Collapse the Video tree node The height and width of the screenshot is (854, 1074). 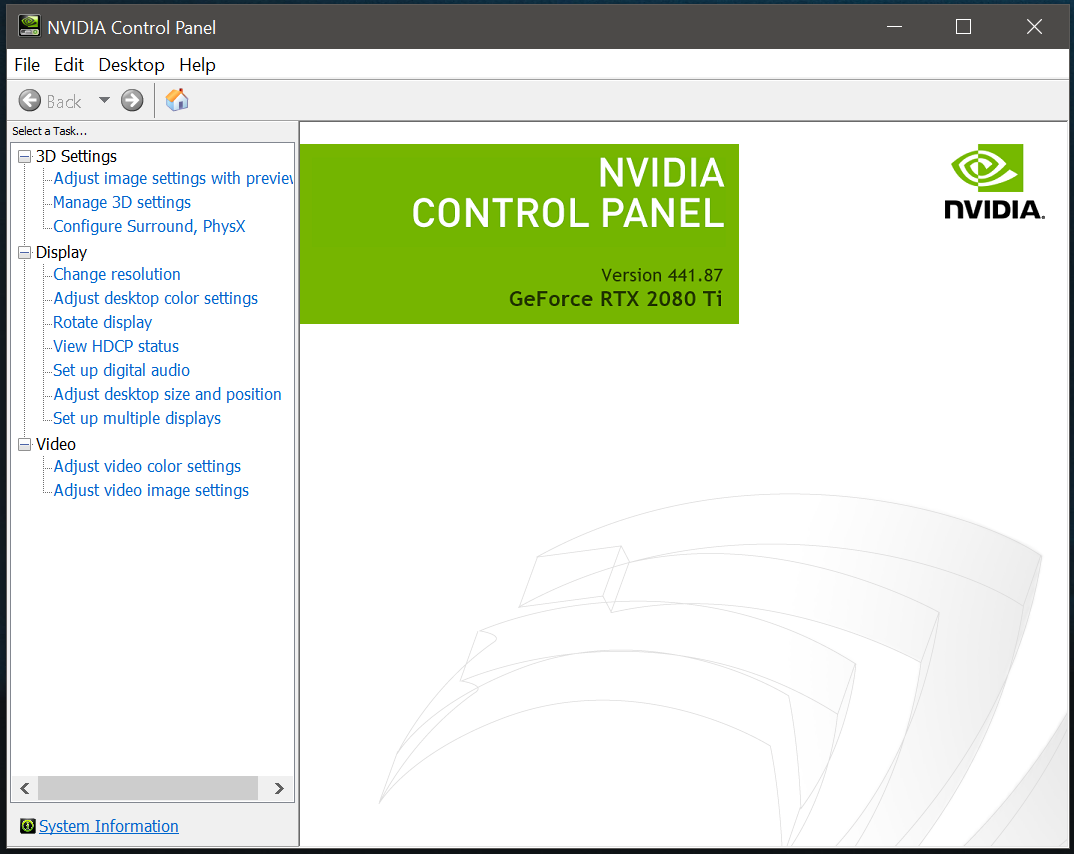tap(25, 444)
